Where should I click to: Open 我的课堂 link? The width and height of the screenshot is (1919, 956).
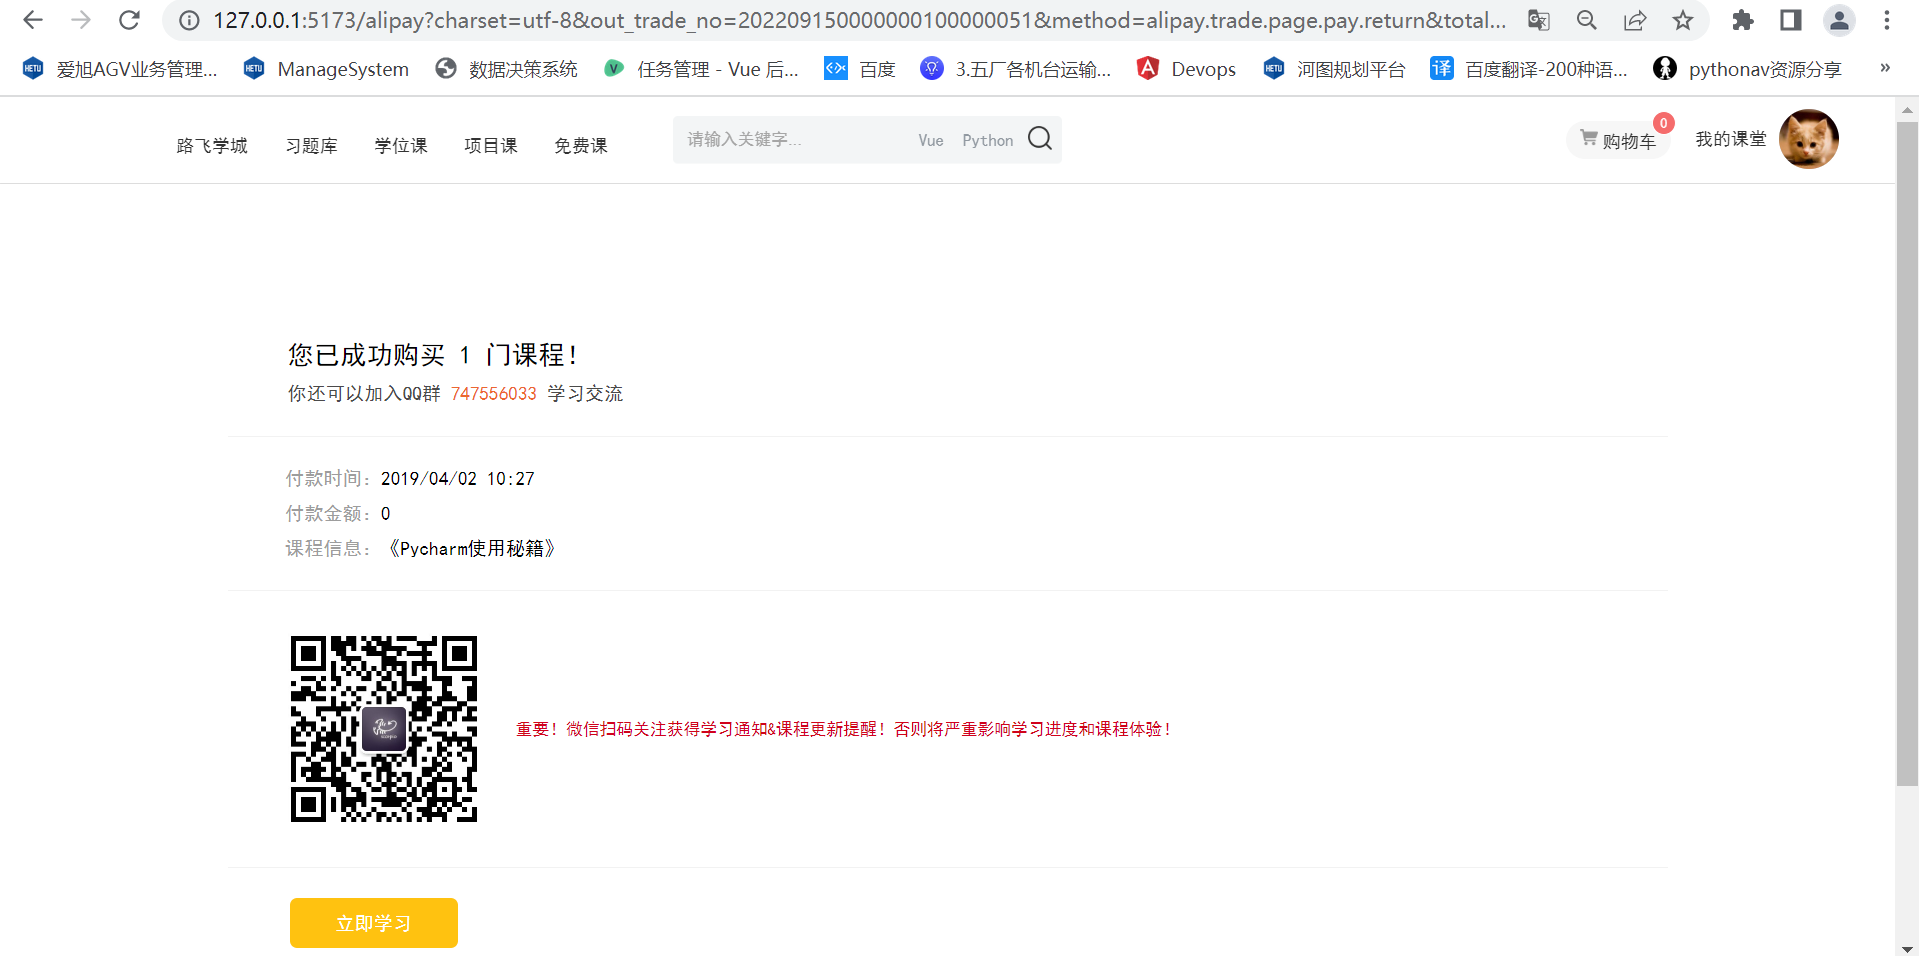click(x=1731, y=140)
